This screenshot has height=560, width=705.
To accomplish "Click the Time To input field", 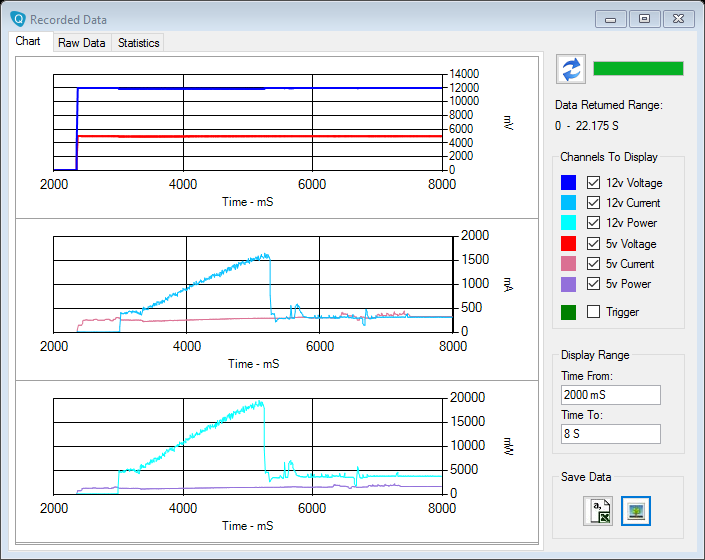I will pyautogui.click(x=610, y=434).
